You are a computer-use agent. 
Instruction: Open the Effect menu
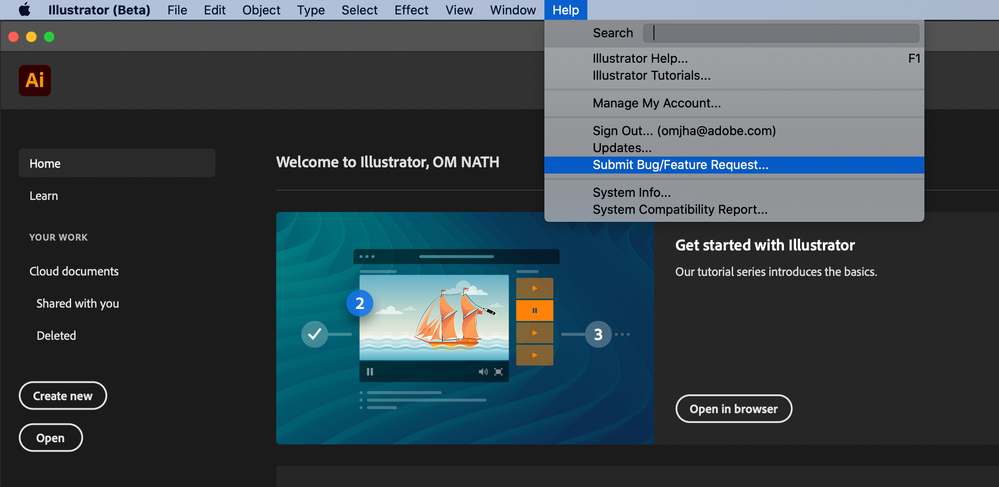point(412,10)
